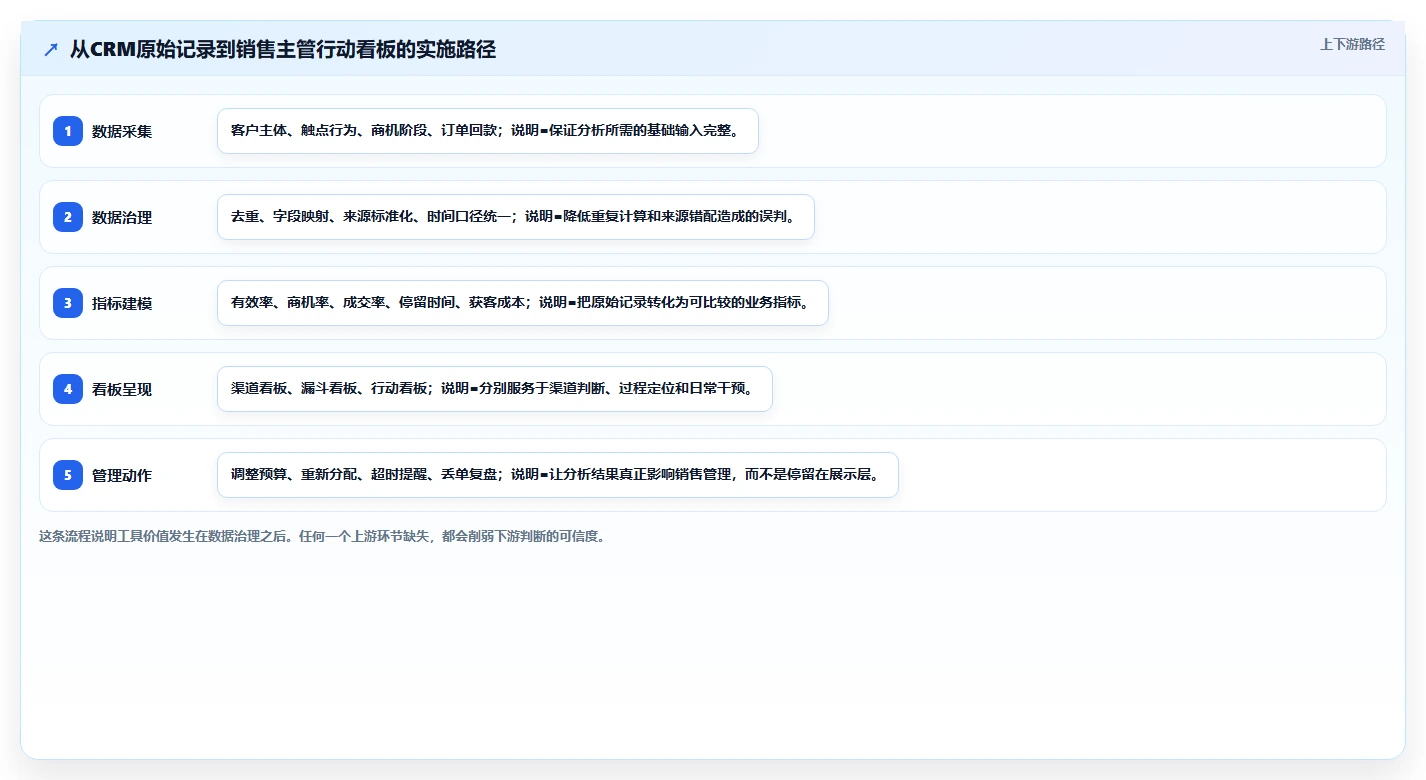Select the 看板呈现 step label
The image size is (1426, 780).
click(x=122, y=389)
